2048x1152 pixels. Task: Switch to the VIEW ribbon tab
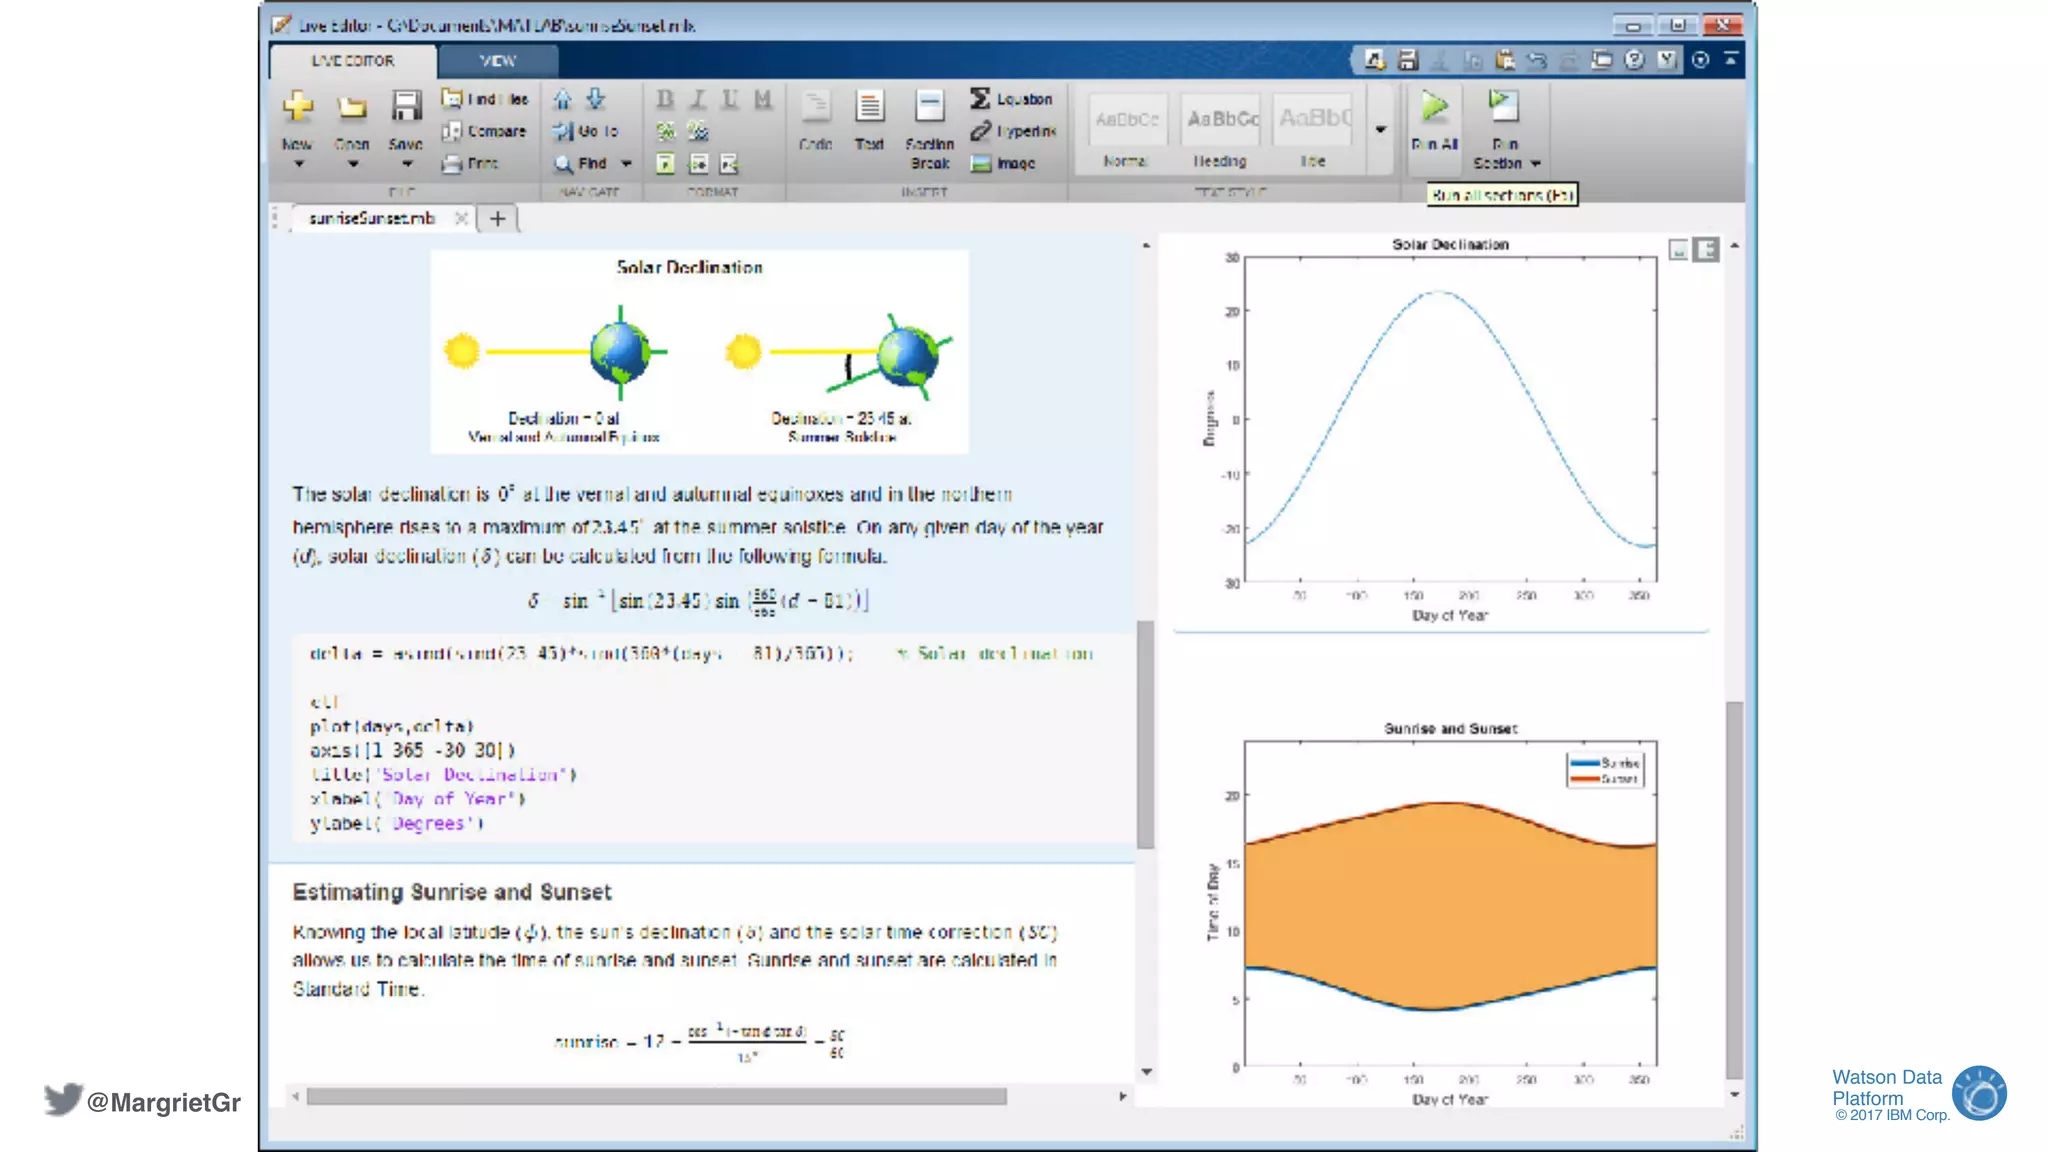point(497,61)
